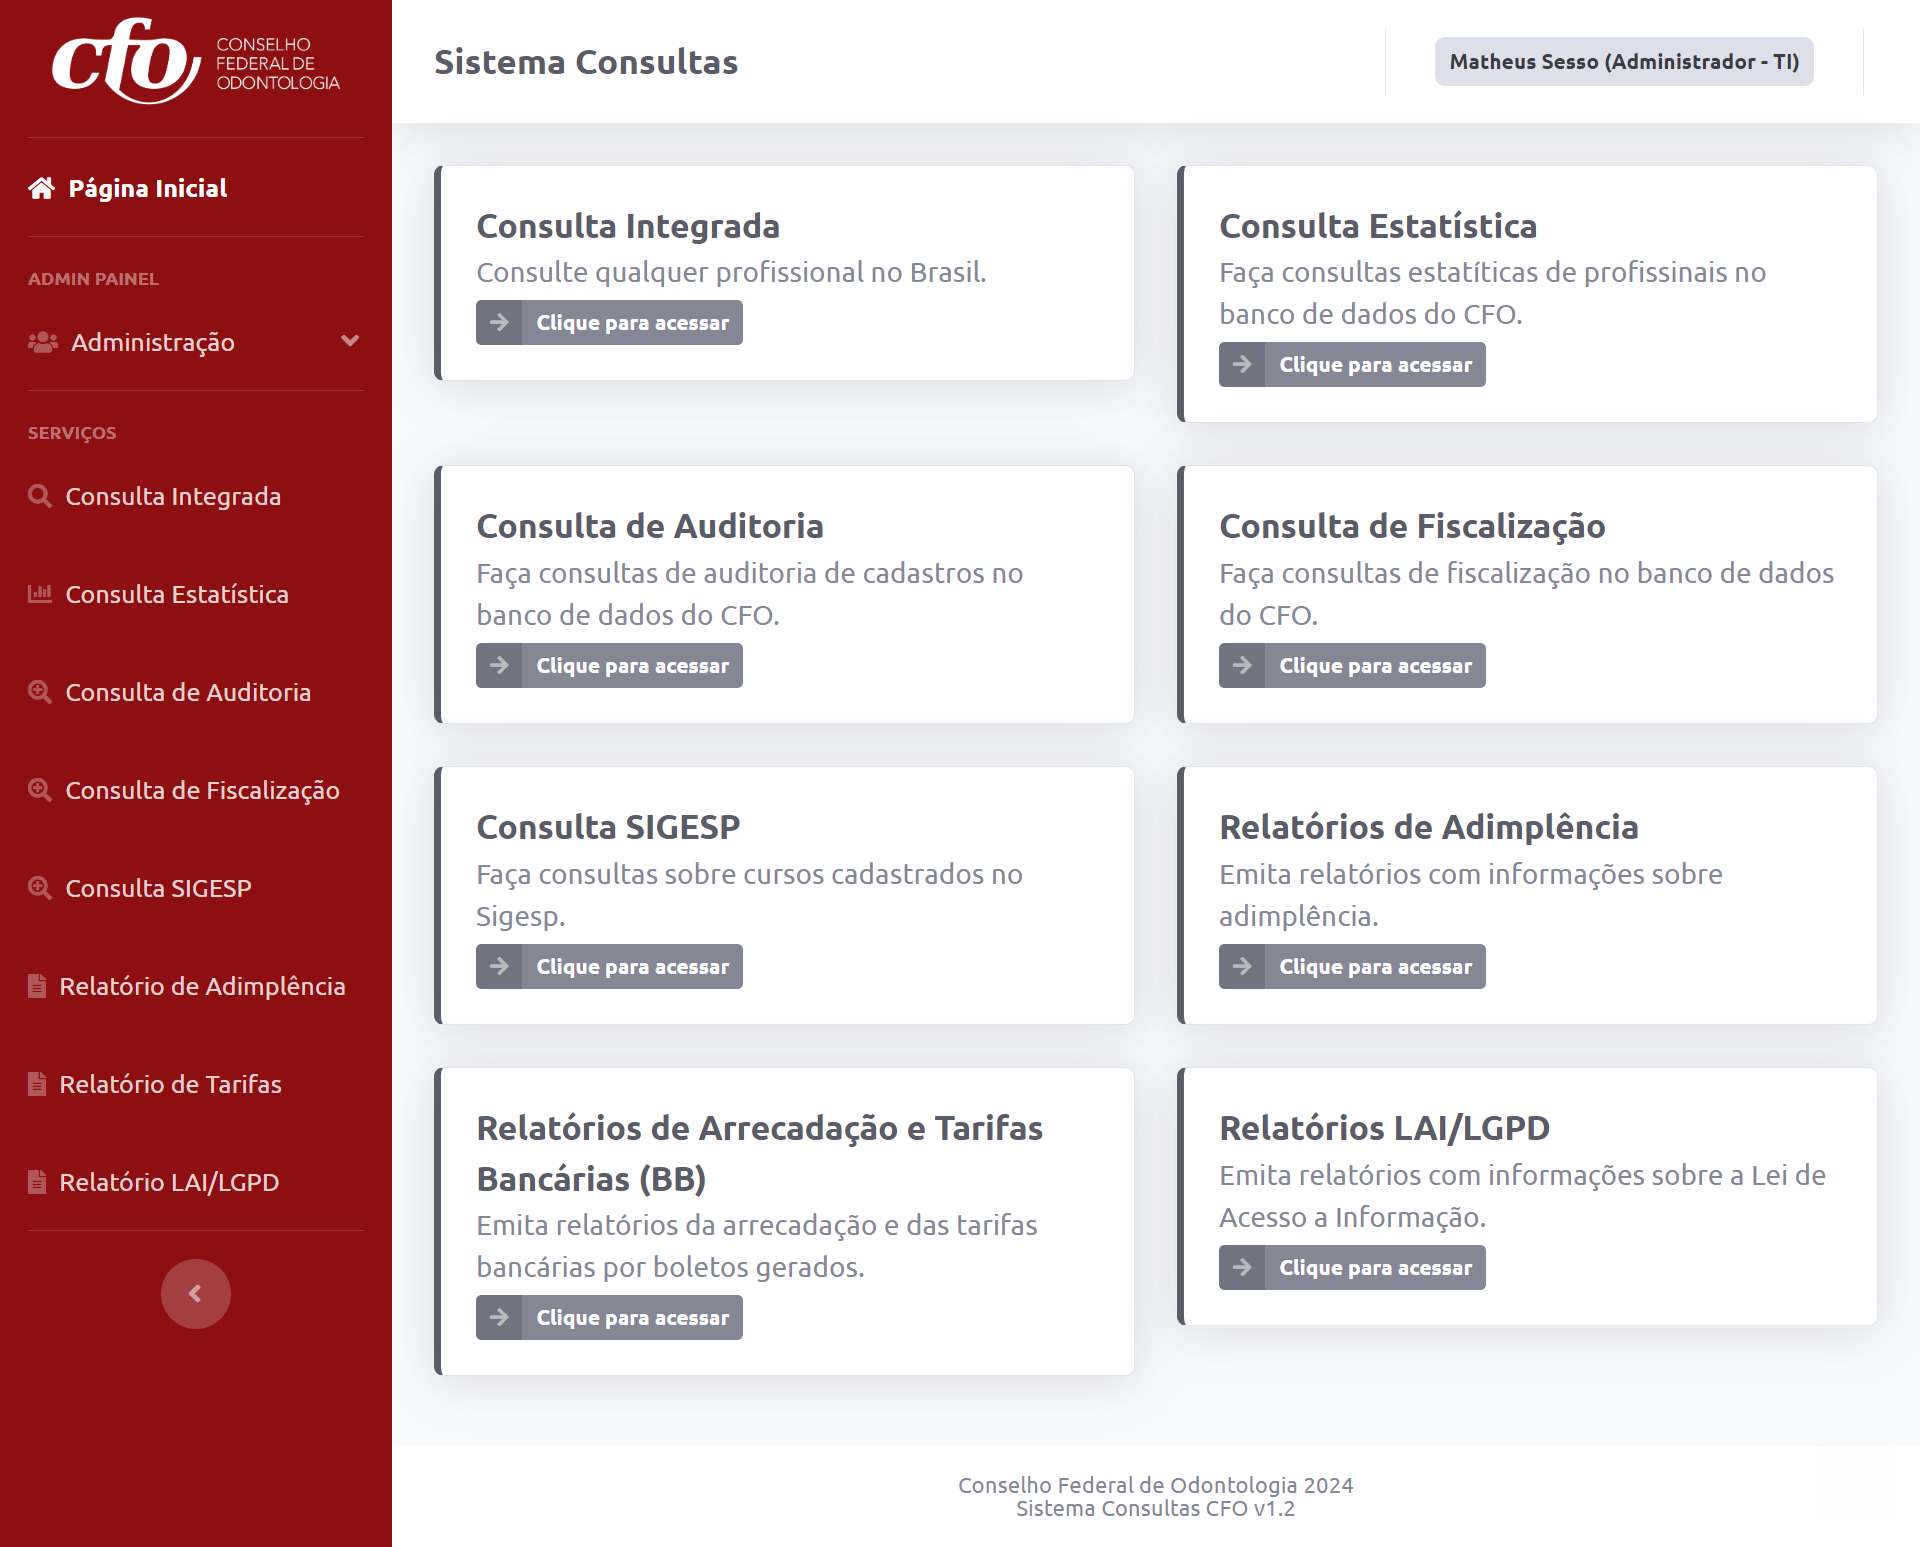Click the zoom icon for Consulta de Fiscalização
The height and width of the screenshot is (1547, 1920).
(x=40, y=790)
